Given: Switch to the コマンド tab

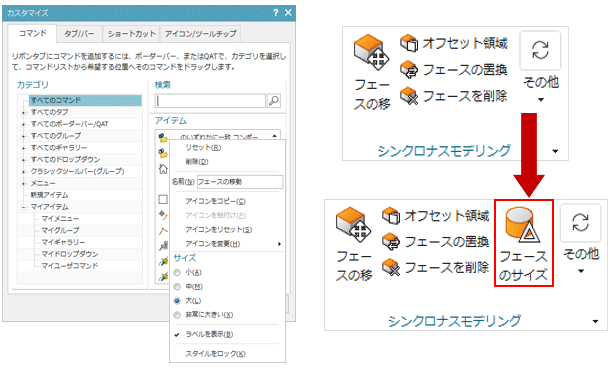Looking at the screenshot, I should [x=32, y=34].
